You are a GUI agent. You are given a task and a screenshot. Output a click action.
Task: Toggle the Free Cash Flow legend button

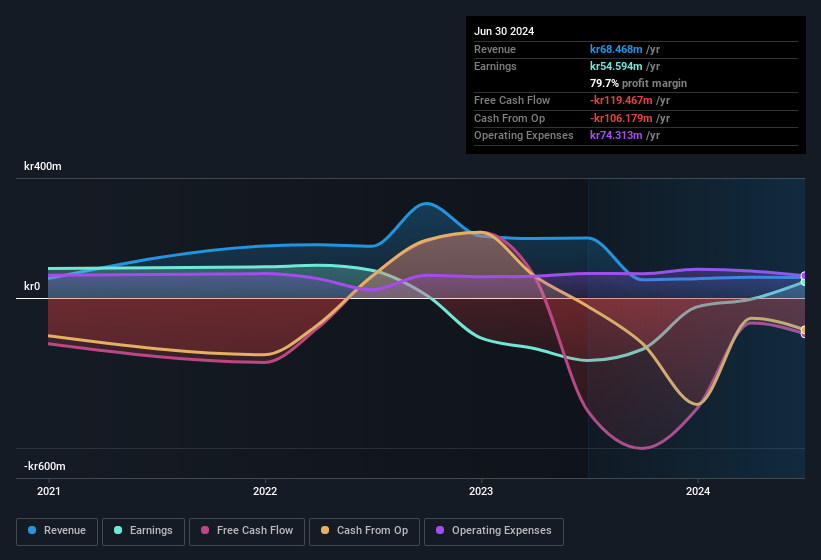coord(247,531)
